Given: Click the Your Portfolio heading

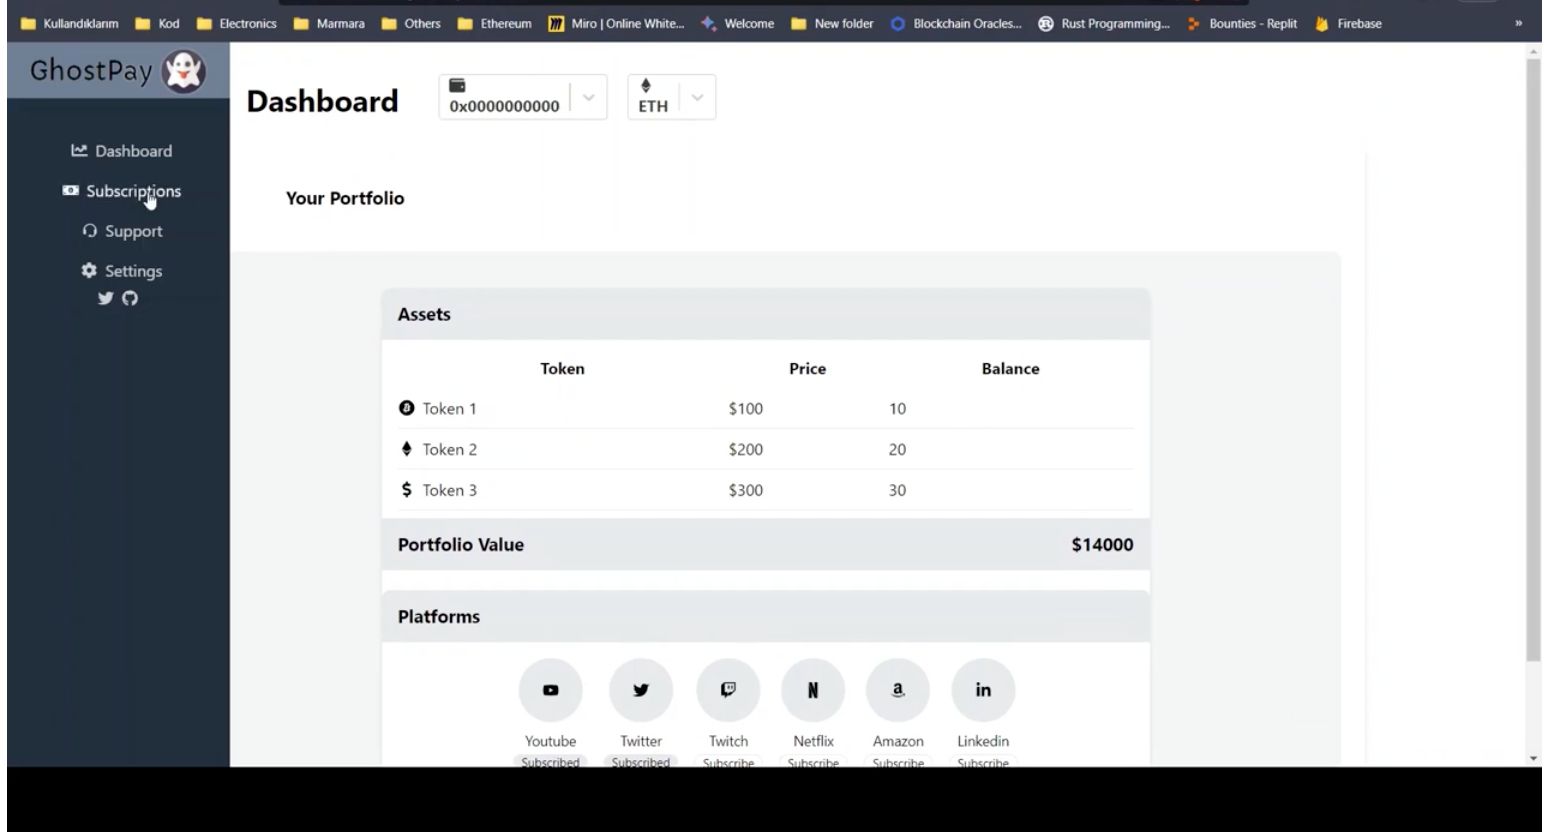Looking at the screenshot, I should [x=345, y=198].
